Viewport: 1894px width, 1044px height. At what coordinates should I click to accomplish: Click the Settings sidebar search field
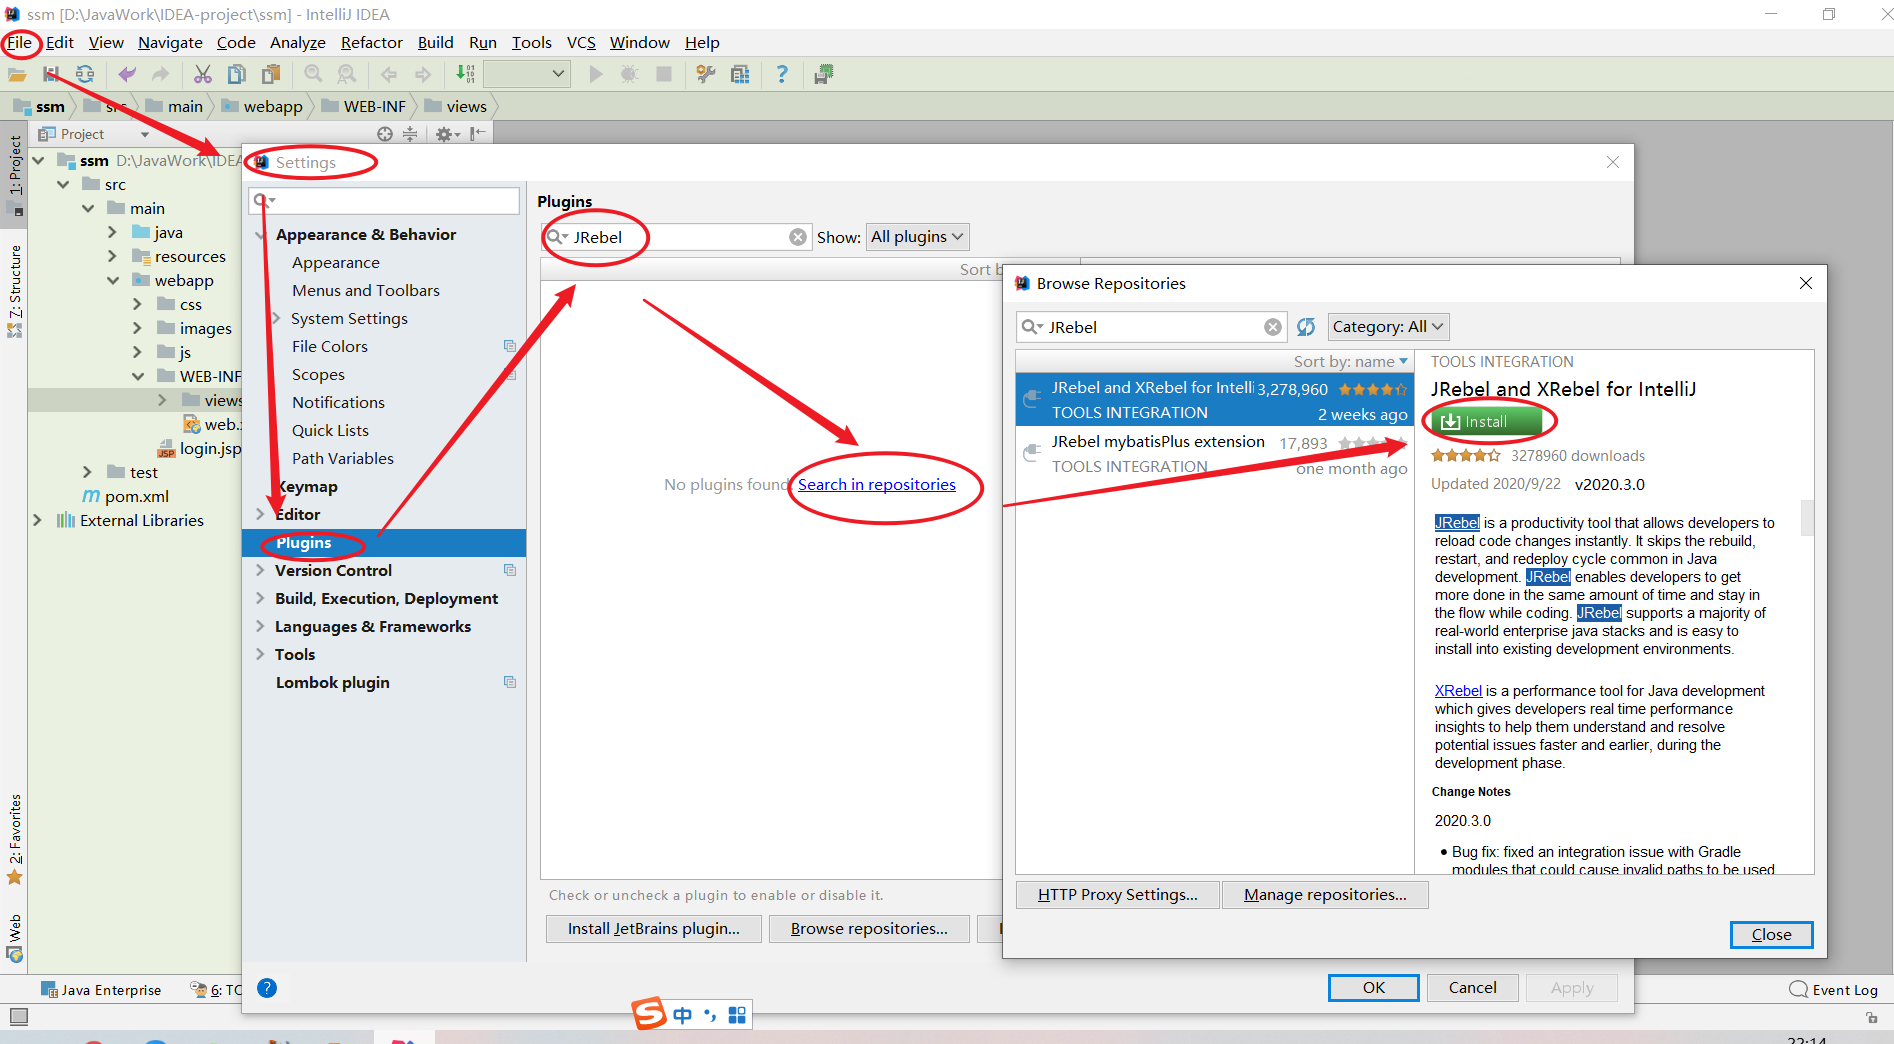click(384, 200)
